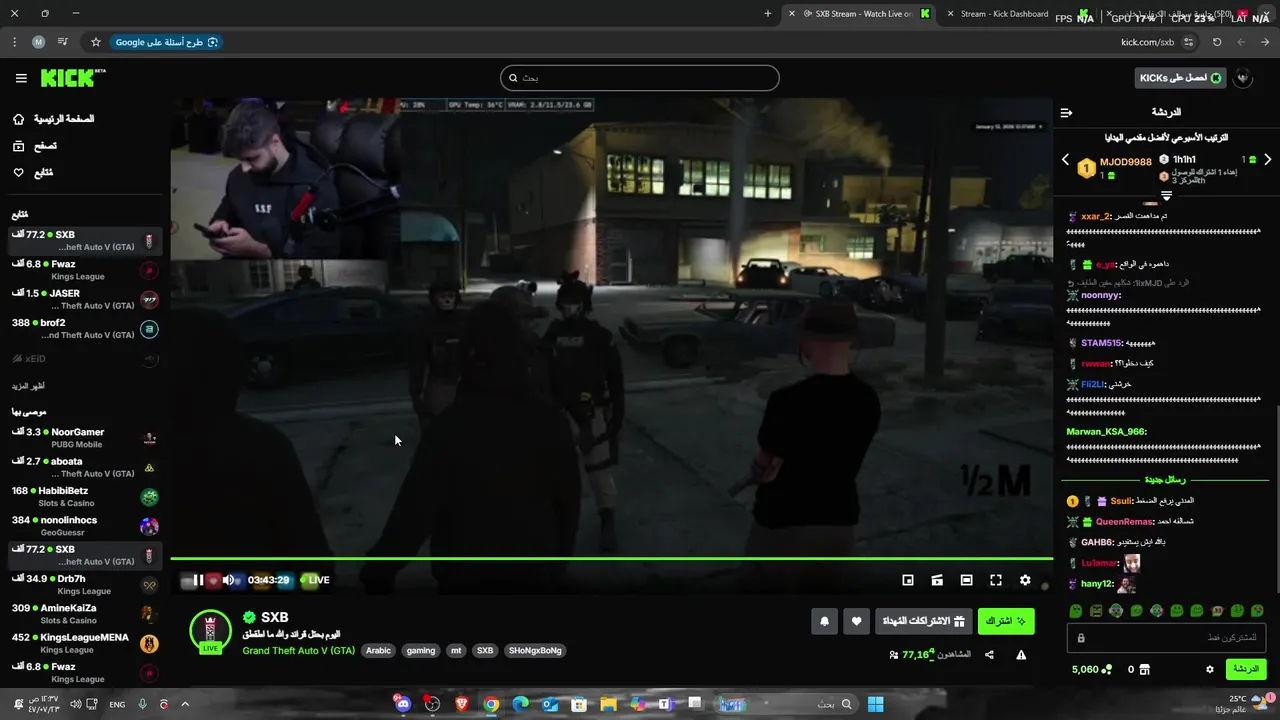Open chat settings gear
This screenshot has height=720, width=1280.
coord(1209,669)
